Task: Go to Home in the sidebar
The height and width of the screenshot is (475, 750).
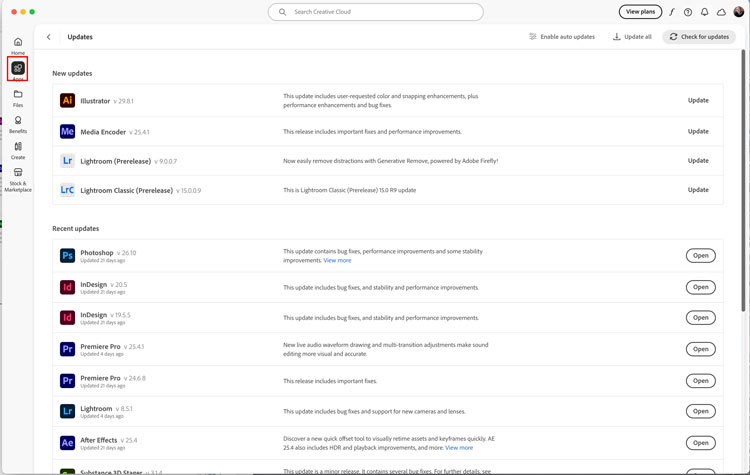Action: tap(18, 46)
